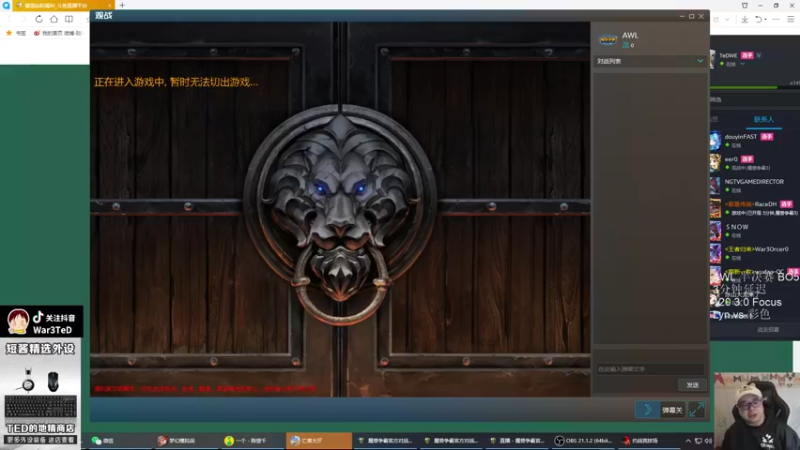Click the danmaku text input field

(650, 369)
